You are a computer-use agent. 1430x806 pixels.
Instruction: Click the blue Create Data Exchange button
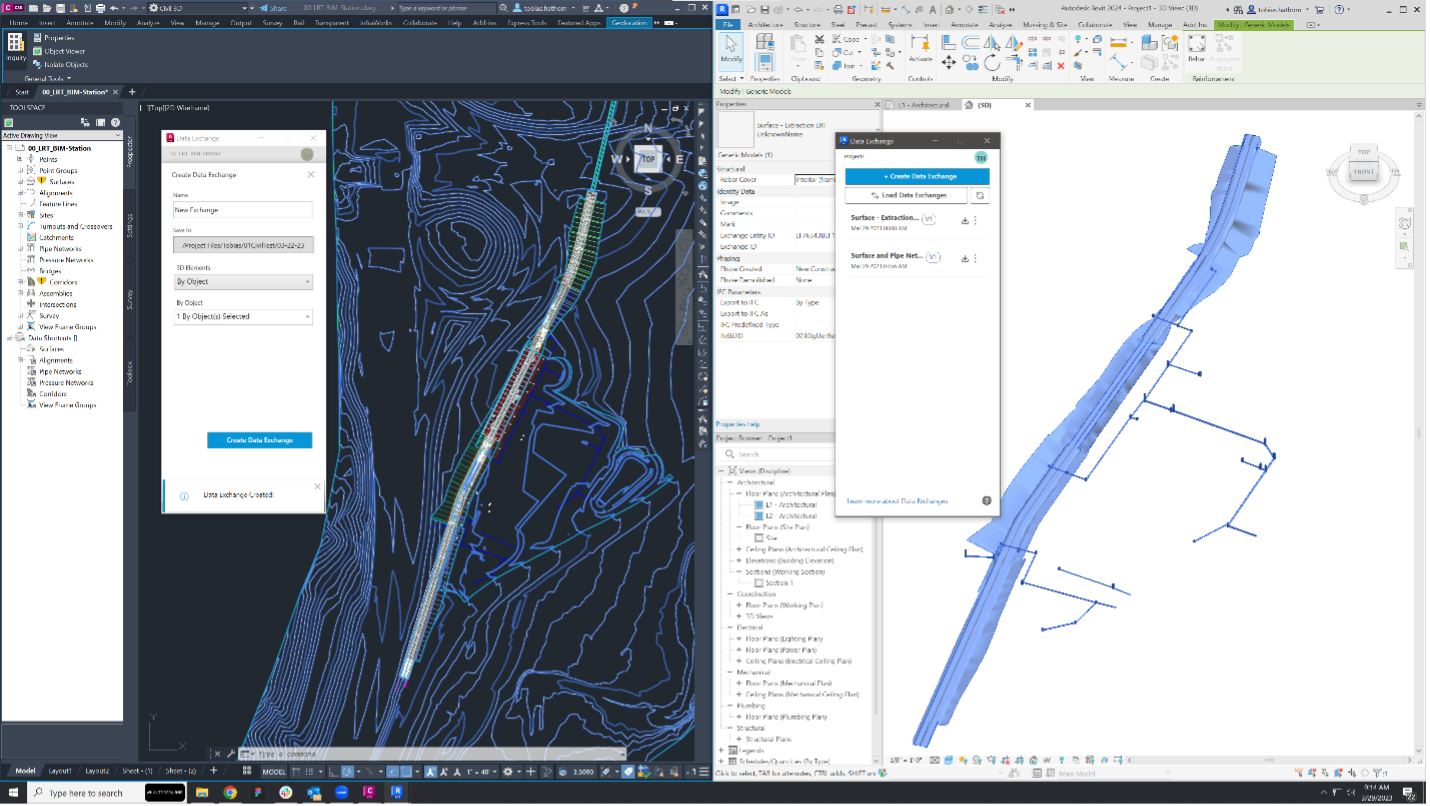(x=259, y=440)
